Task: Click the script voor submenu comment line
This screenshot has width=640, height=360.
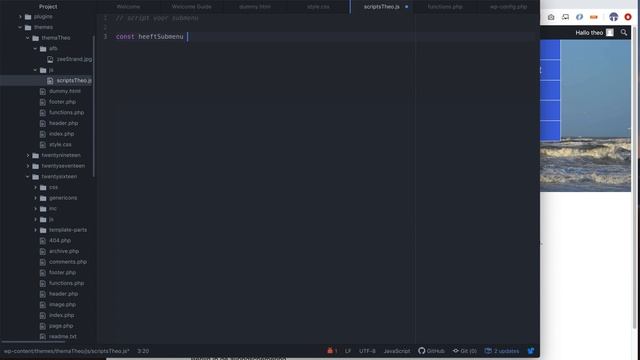Action: (x=157, y=18)
